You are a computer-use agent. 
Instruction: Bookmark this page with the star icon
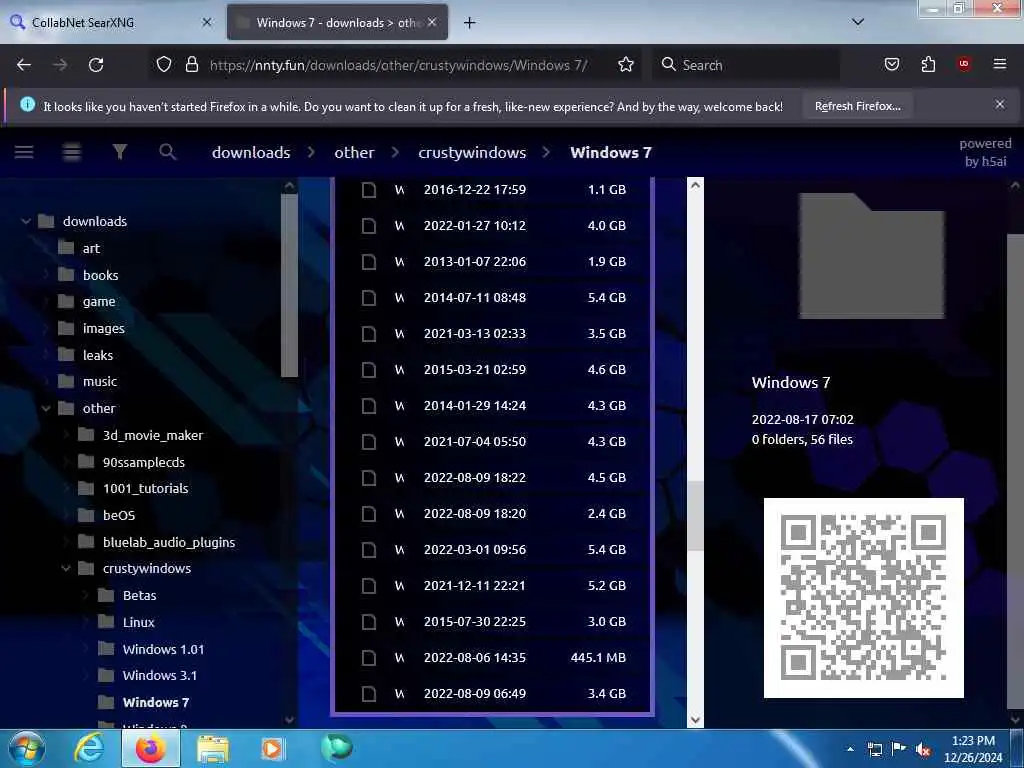[x=626, y=65]
